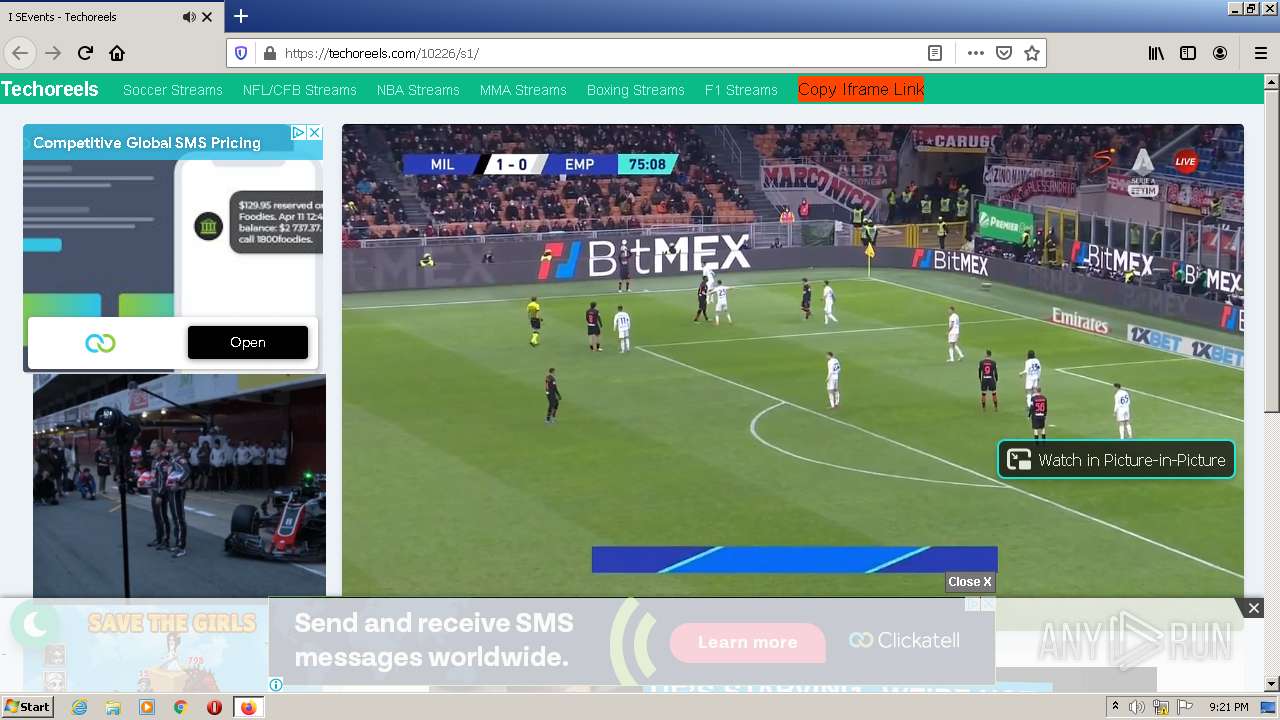Switch to Firefox taskbar button

click(x=248, y=707)
